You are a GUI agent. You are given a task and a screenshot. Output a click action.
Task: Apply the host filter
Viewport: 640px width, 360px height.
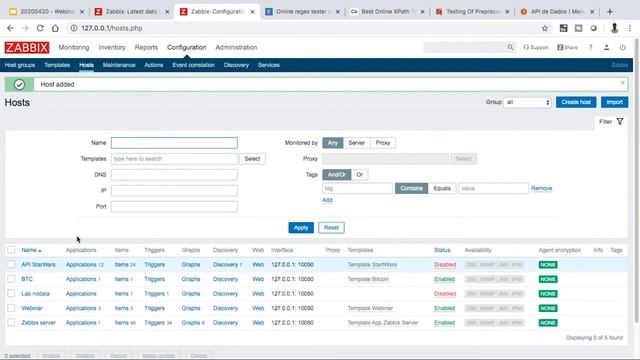click(x=301, y=228)
